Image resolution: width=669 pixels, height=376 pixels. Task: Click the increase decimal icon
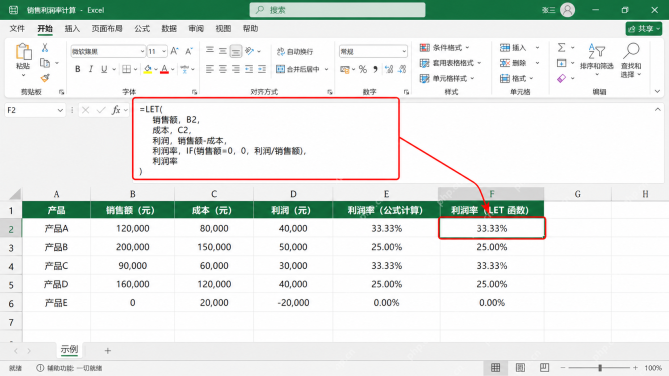389,69
